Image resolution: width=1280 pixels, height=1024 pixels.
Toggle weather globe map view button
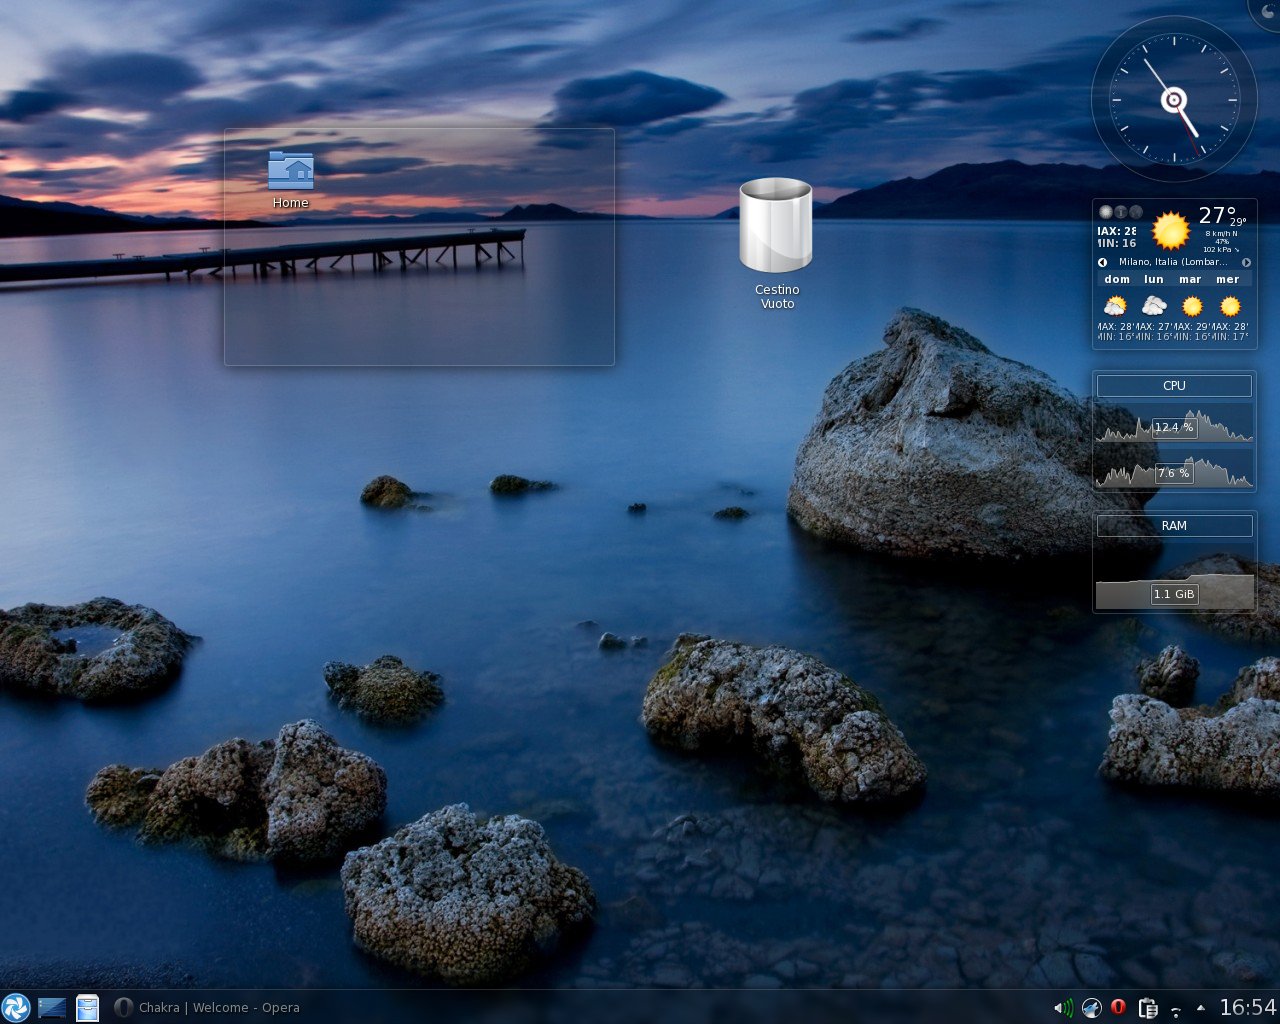pos(1136,212)
